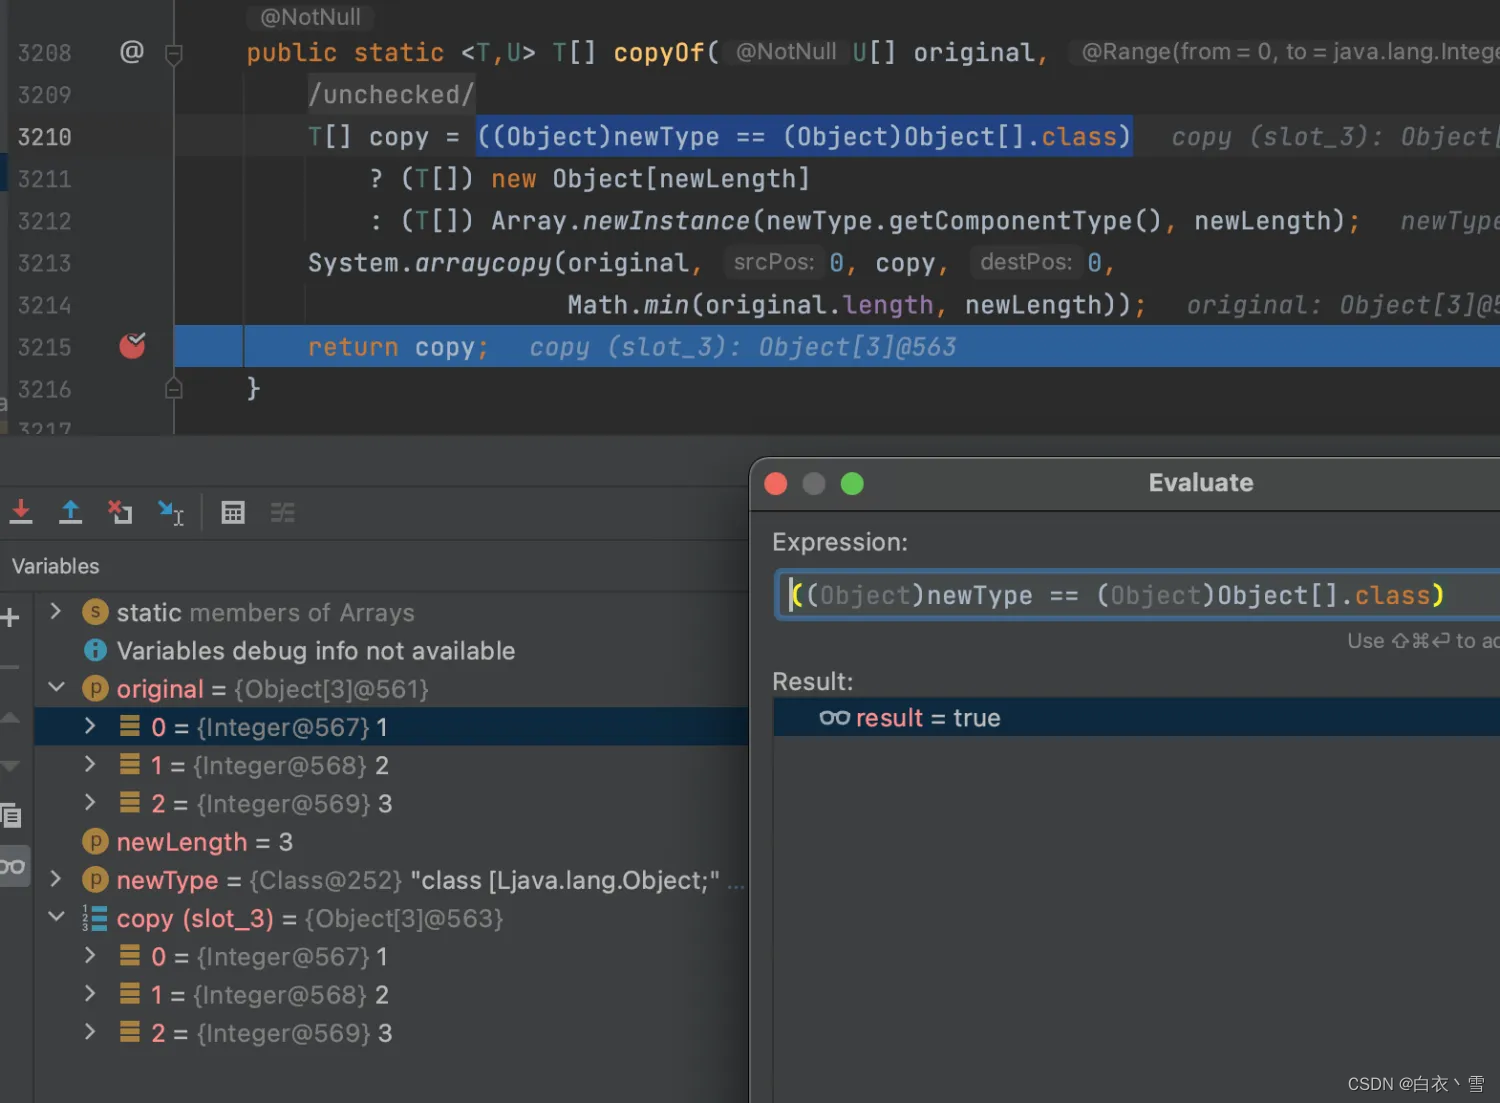Click the 'copyOf' method name on line 3208
1500x1103 pixels.
(660, 52)
